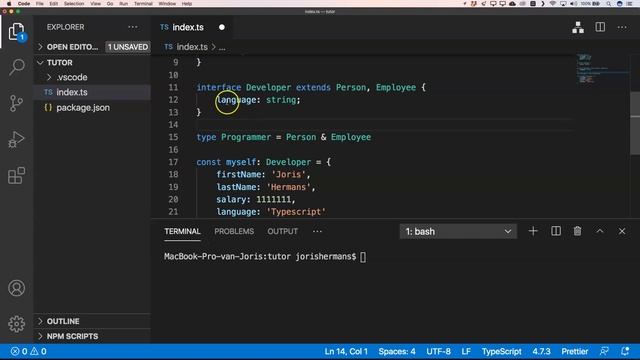Image resolution: width=640 pixels, height=360 pixels.
Task: Open the Source Control view
Action: tap(16, 103)
